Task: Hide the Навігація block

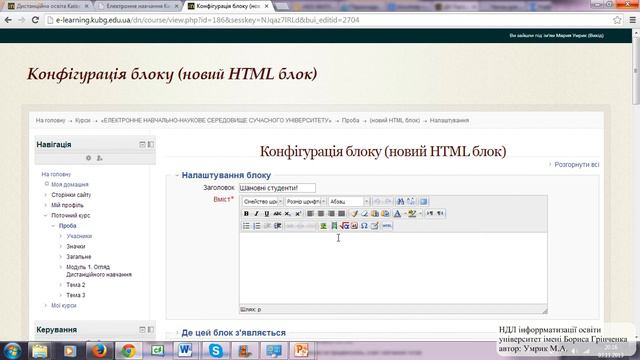Action: pyautogui.click(x=142, y=144)
